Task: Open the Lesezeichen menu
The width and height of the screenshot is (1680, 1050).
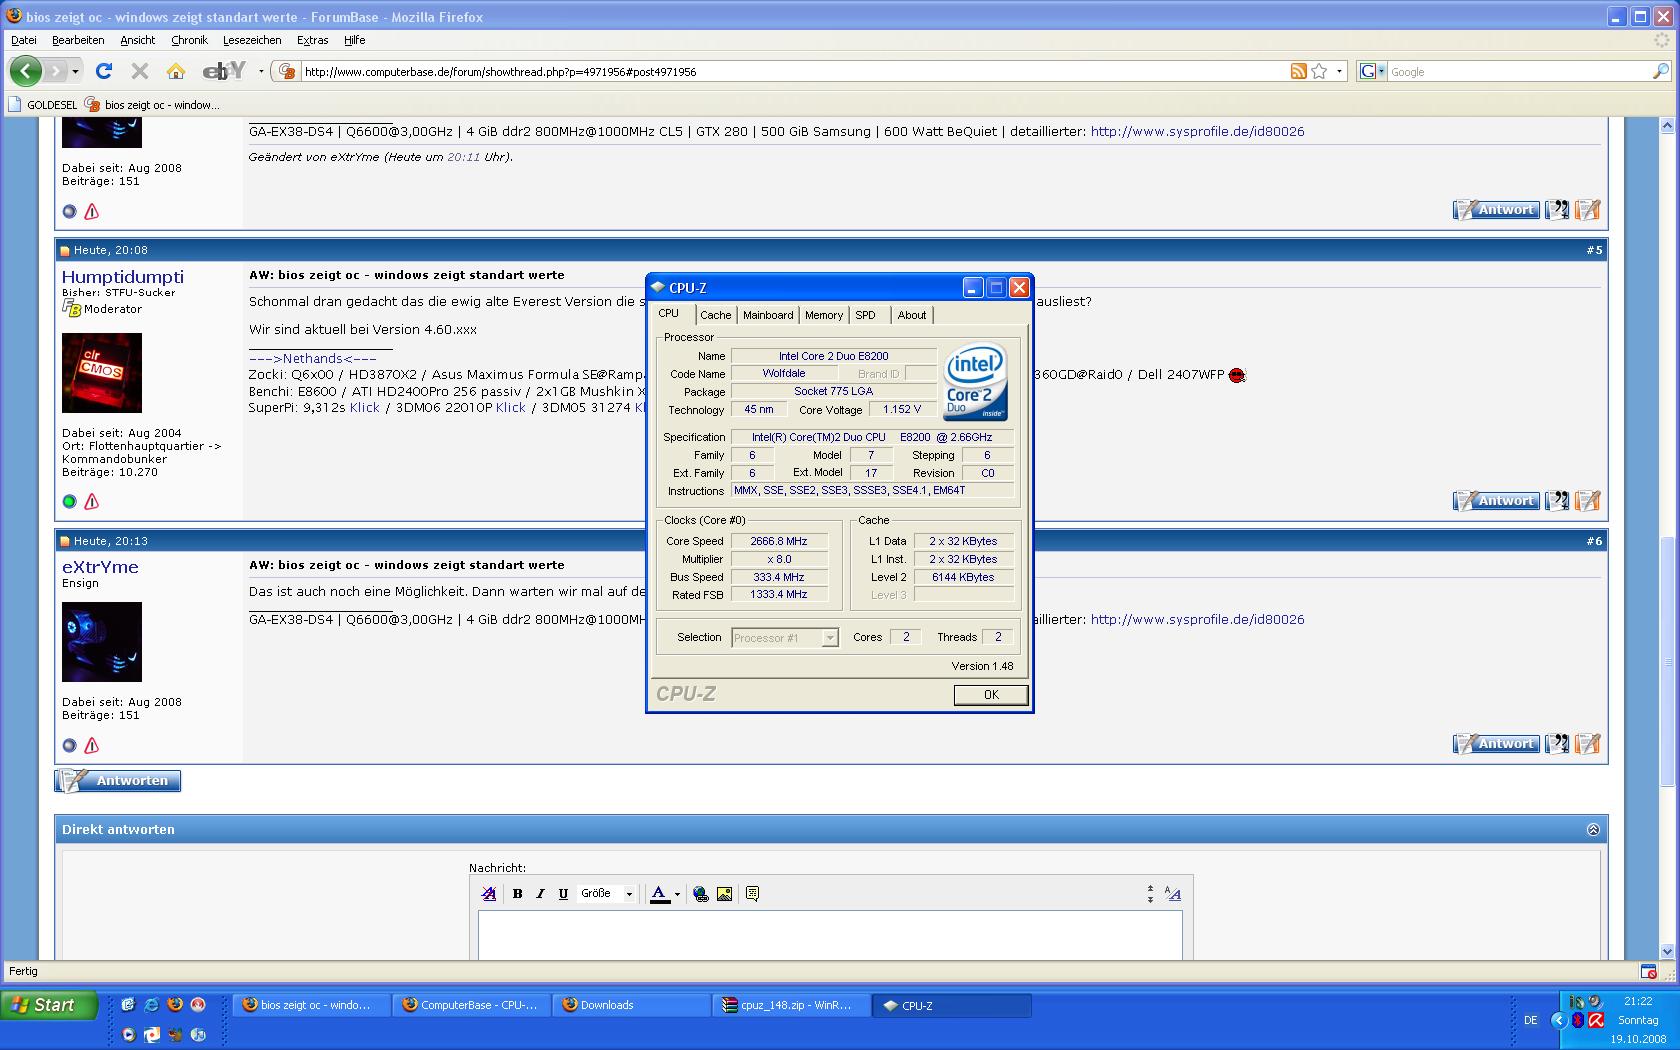Action: tap(252, 40)
